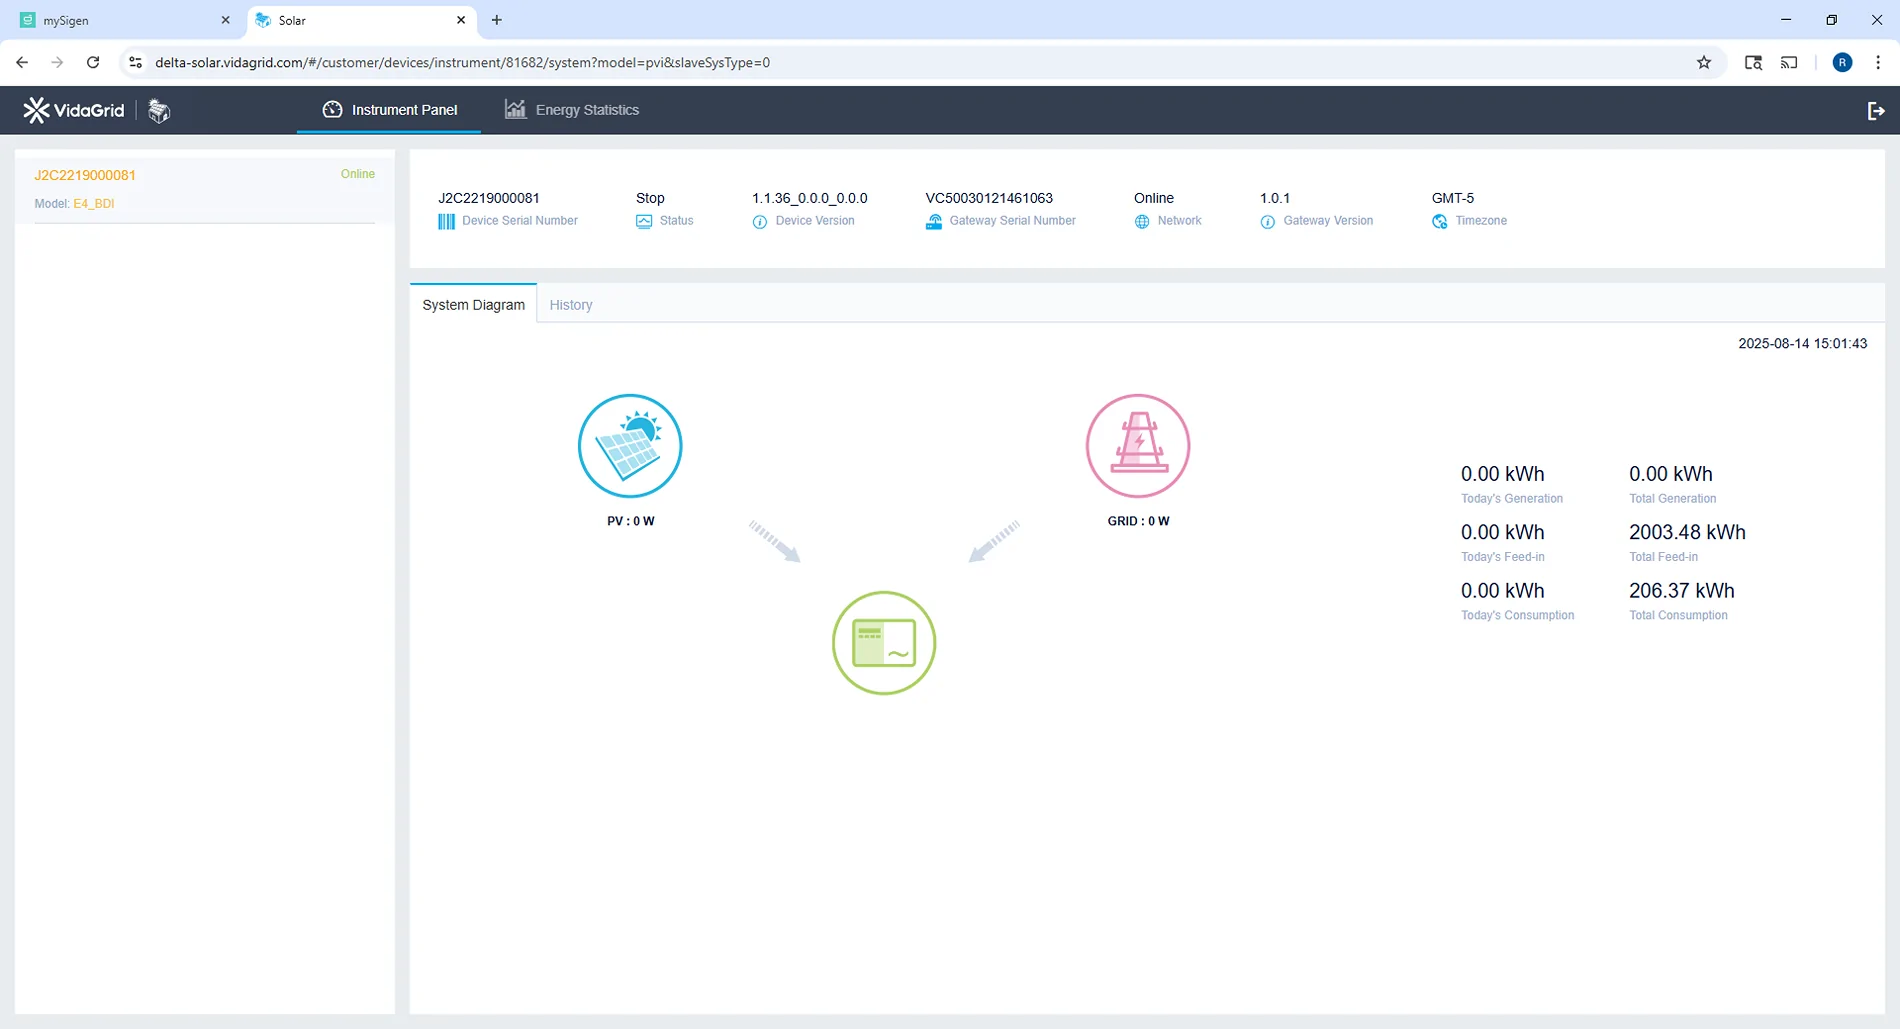The height and width of the screenshot is (1029, 1900).
Task: Reload the page
Action: 93,62
